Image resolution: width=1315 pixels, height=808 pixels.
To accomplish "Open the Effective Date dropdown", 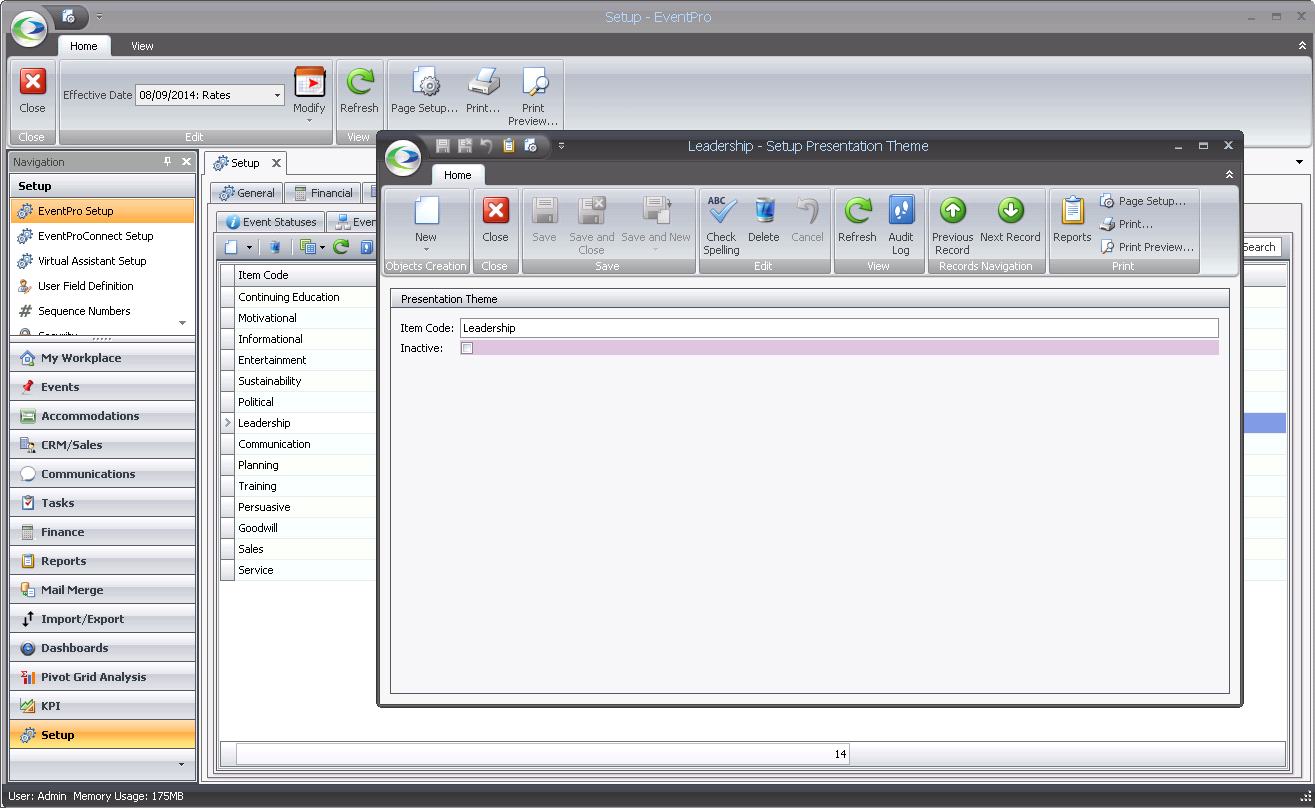I will coord(277,96).
